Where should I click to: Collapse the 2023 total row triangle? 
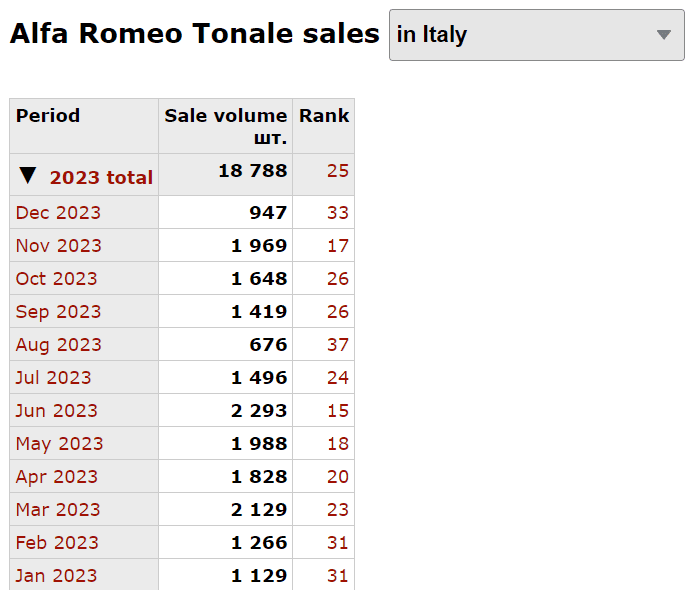pyautogui.click(x=28, y=175)
